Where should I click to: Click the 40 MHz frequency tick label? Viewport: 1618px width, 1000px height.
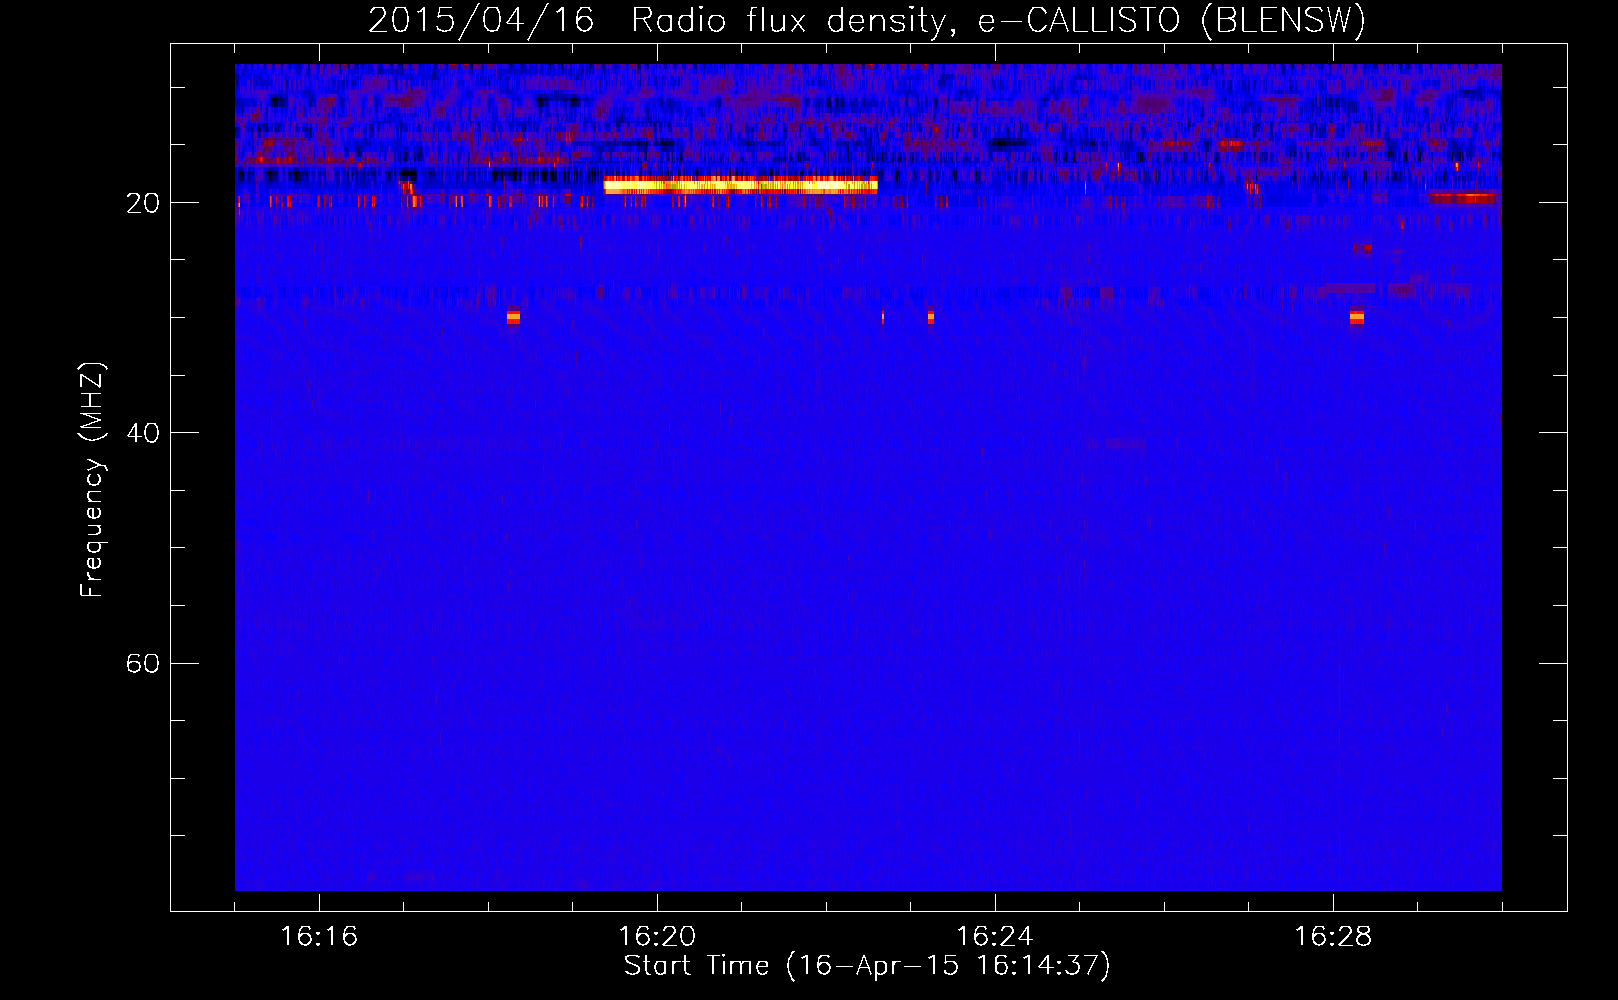point(143,433)
